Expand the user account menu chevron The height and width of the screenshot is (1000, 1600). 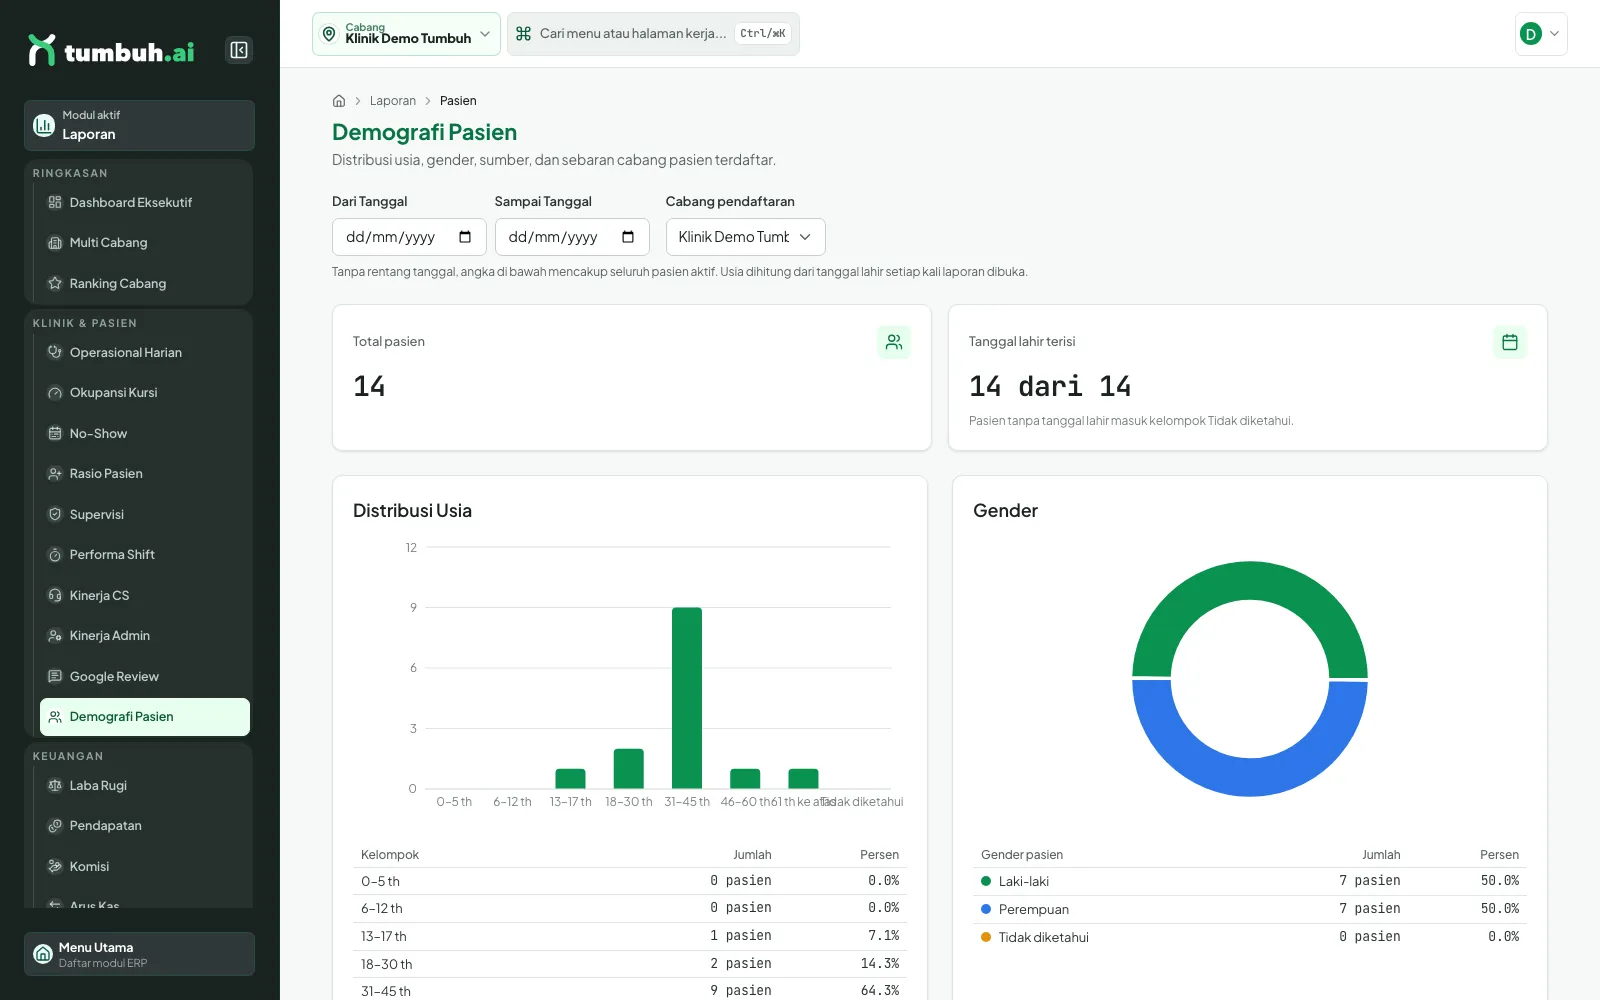[1554, 34]
